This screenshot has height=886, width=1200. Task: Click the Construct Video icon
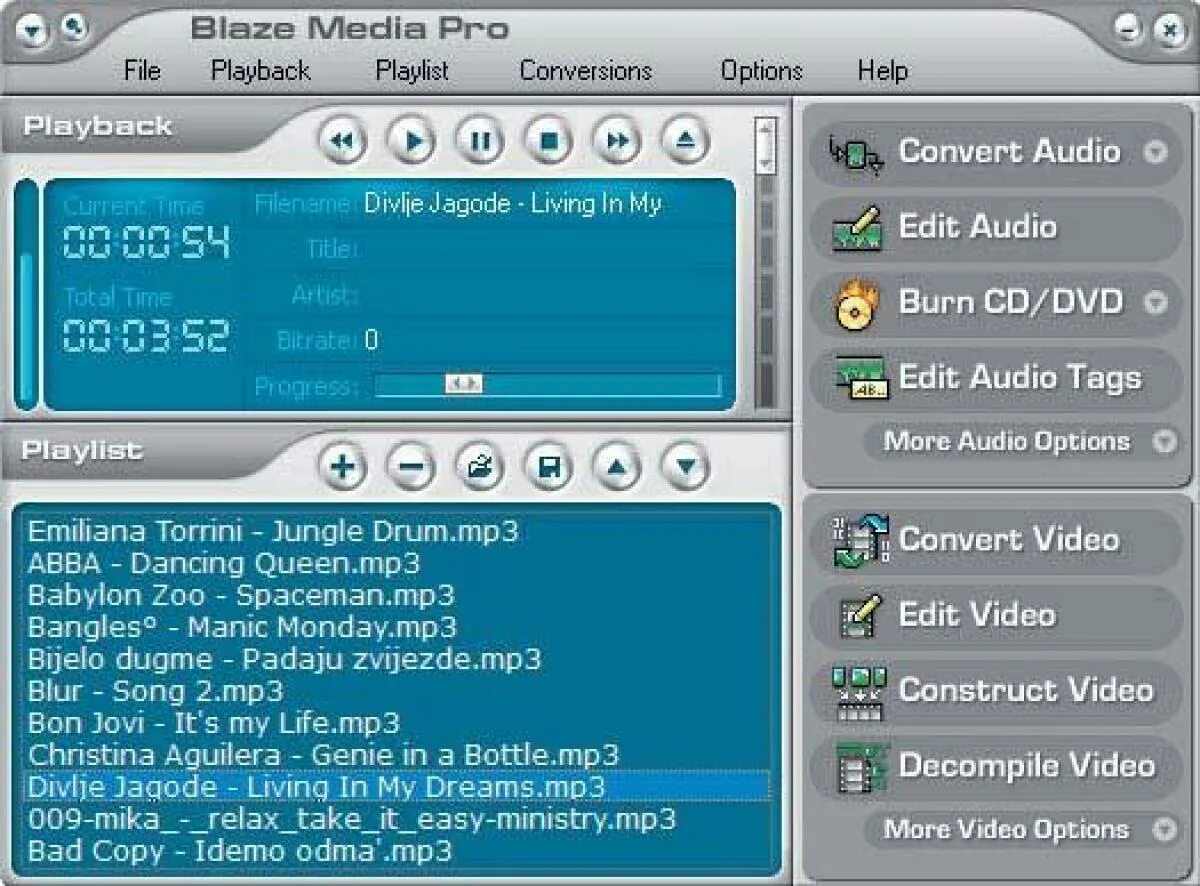(x=860, y=692)
